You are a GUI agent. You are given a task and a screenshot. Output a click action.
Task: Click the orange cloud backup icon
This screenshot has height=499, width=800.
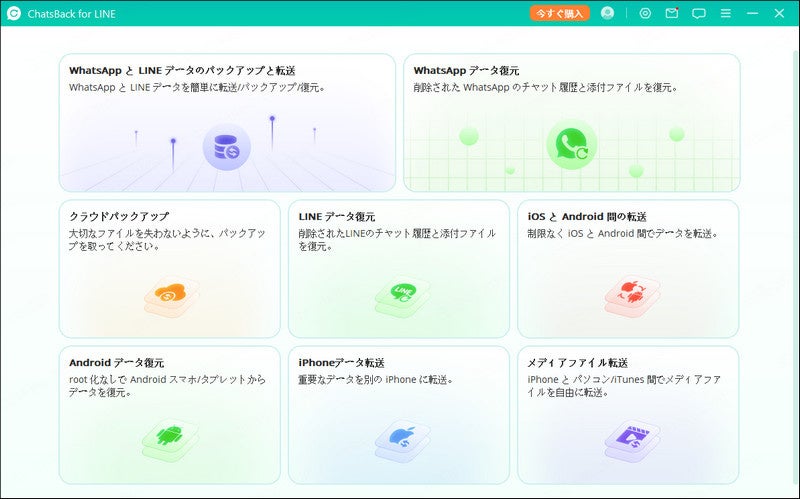pyautogui.click(x=171, y=297)
